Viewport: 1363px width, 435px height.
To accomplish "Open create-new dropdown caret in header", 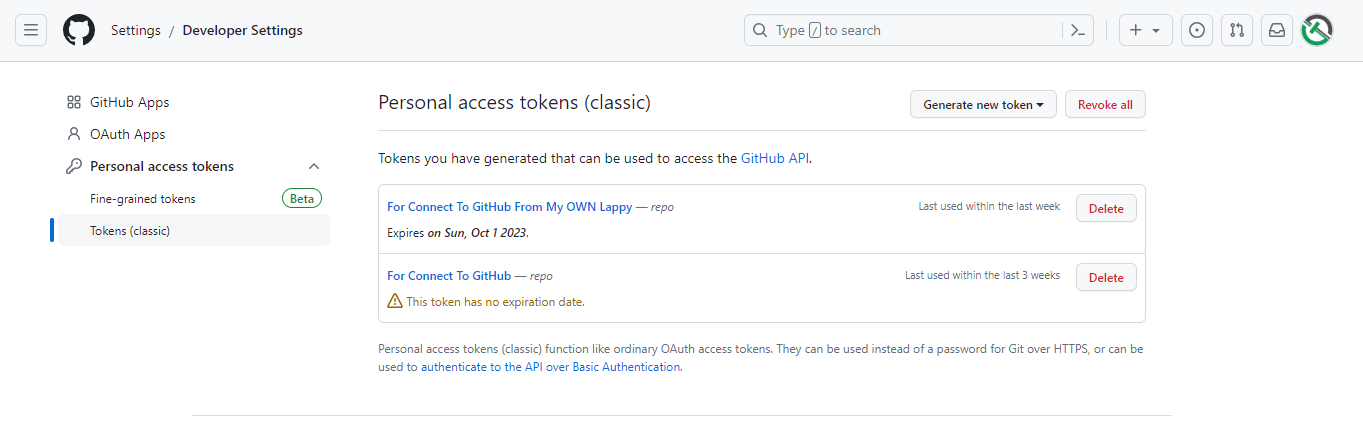I will 1156,30.
